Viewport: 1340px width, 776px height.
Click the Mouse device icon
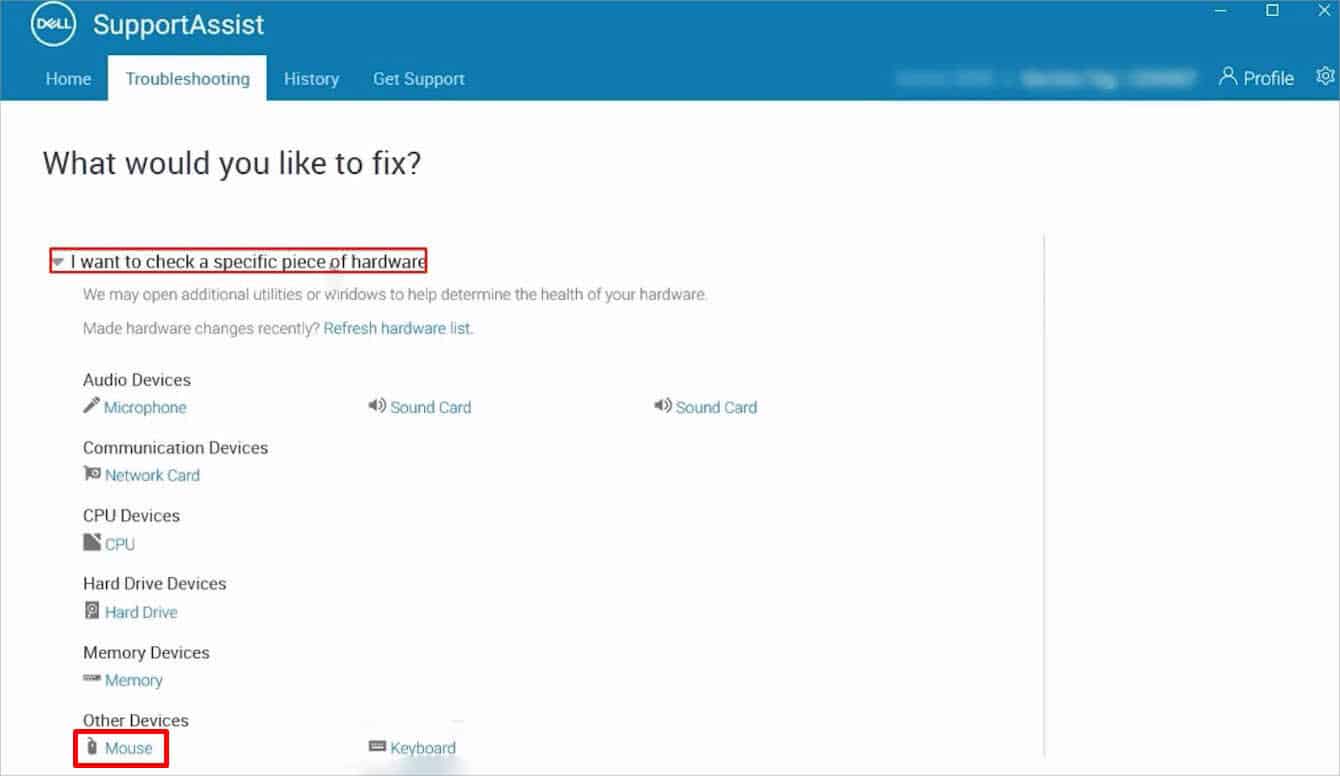[92, 747]
